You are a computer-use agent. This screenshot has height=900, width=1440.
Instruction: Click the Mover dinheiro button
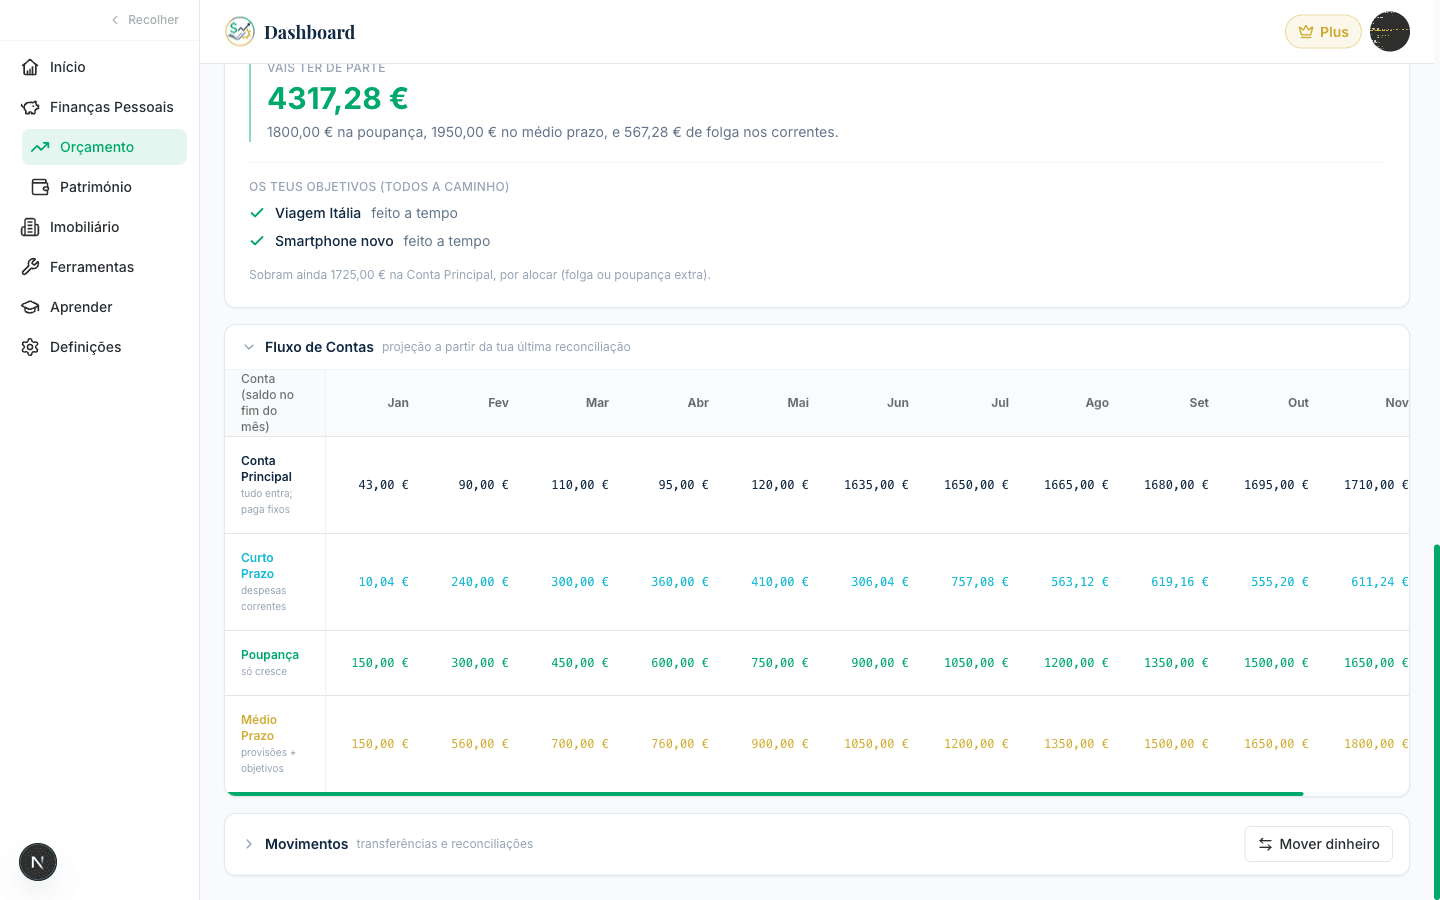[x=1318, y=844]
